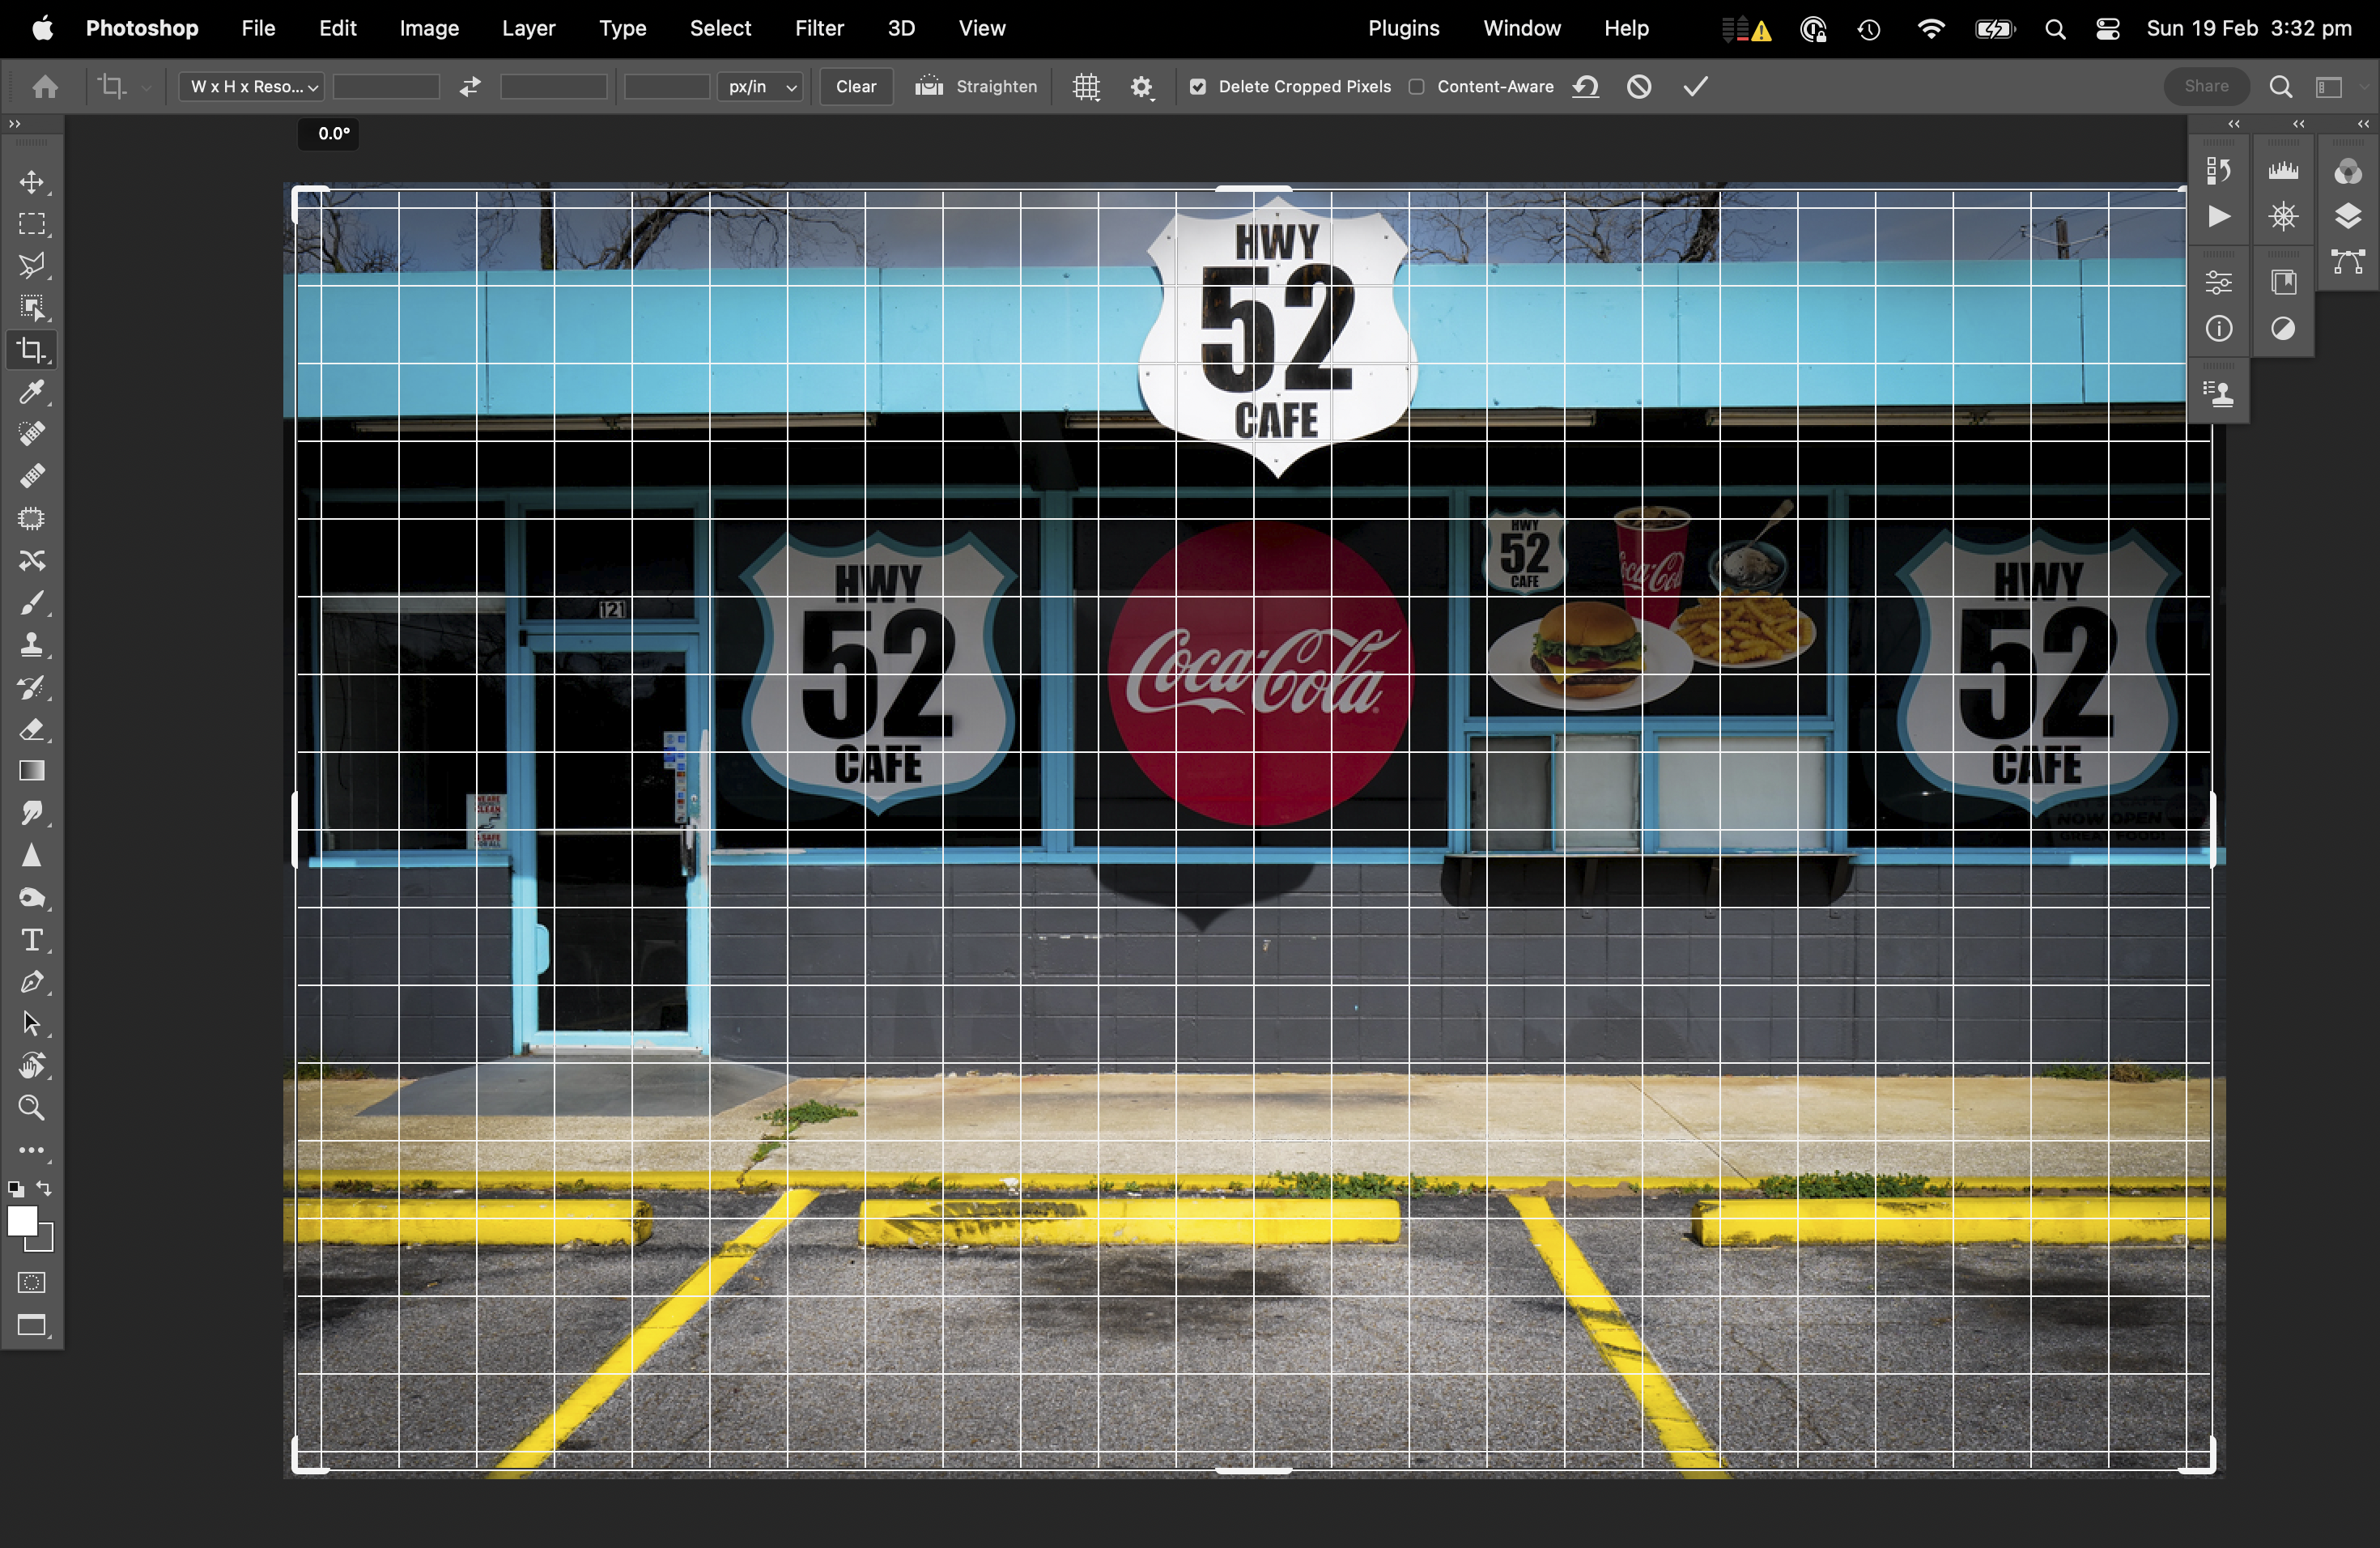Select the Eyedropper tool

32,392
